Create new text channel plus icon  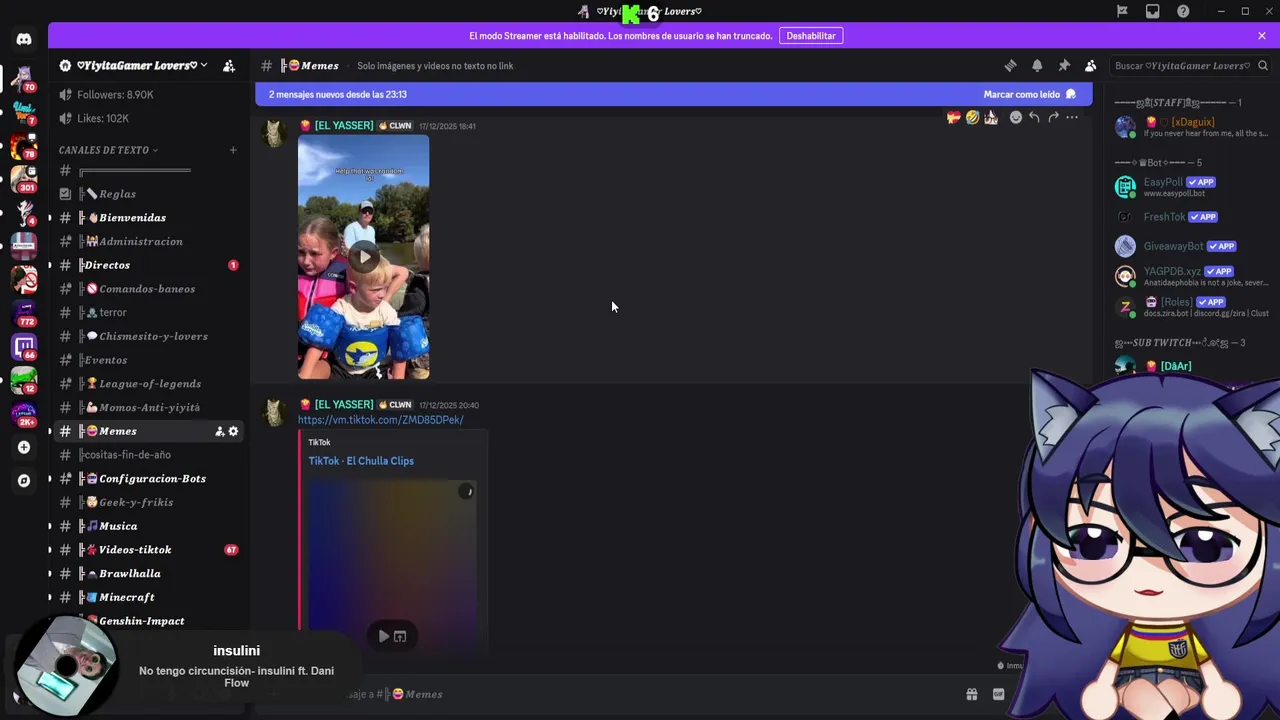(x=233, y=150)
